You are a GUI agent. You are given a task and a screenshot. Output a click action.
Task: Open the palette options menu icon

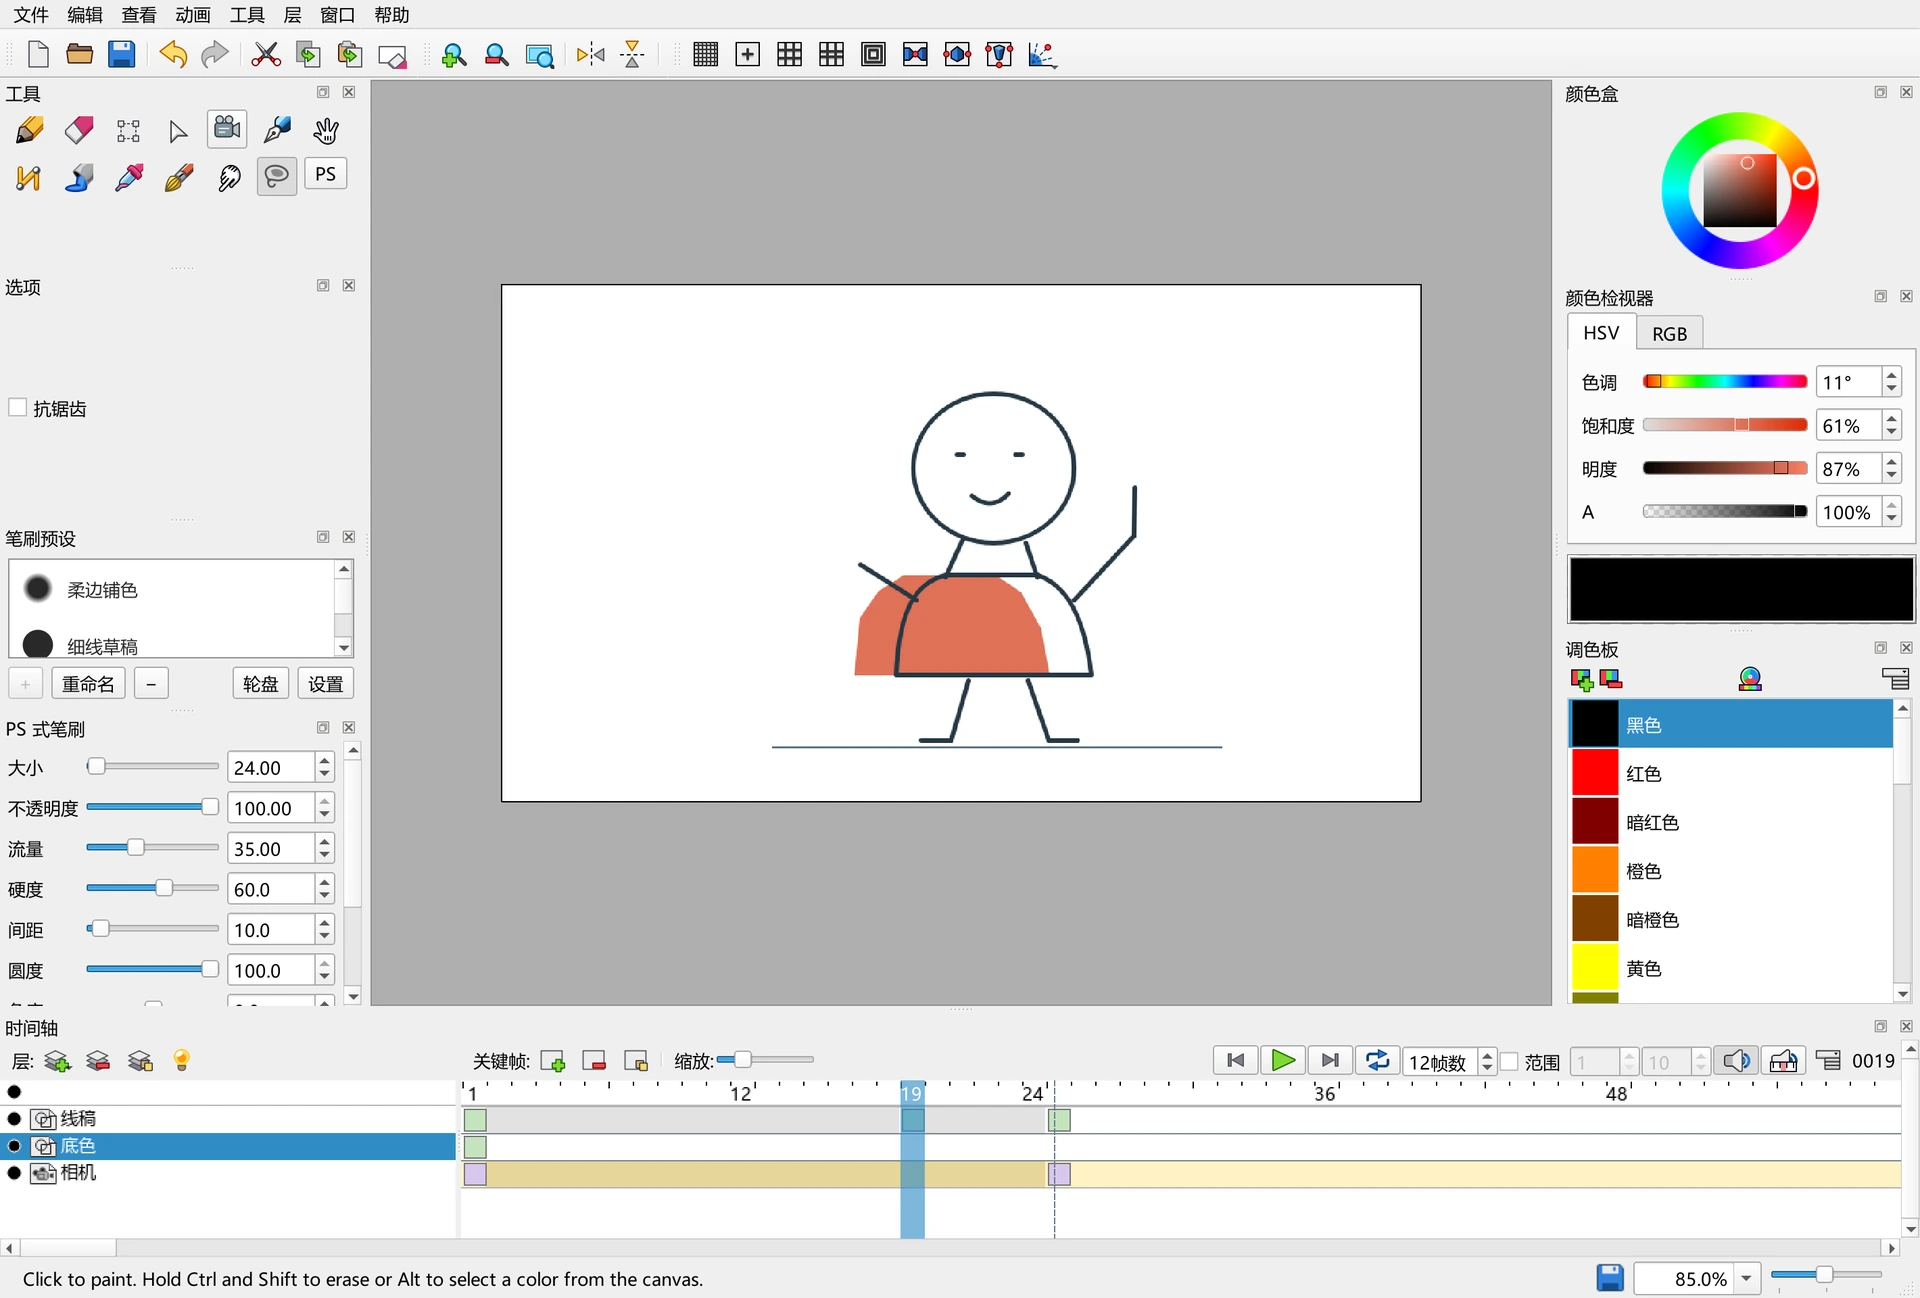point(1896,680)
